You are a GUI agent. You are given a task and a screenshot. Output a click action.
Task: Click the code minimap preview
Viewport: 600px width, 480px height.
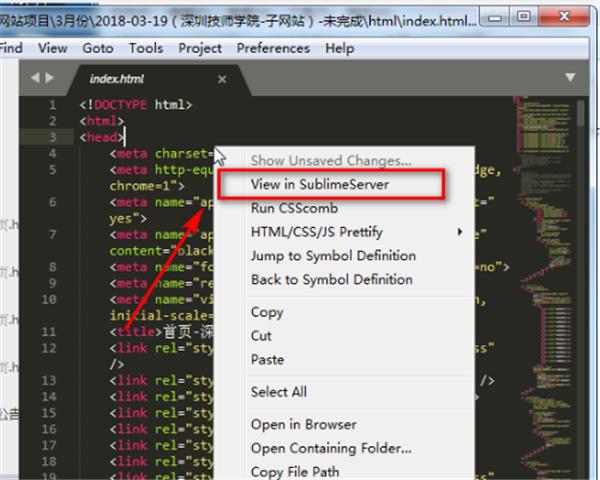[x=544, y=268]
